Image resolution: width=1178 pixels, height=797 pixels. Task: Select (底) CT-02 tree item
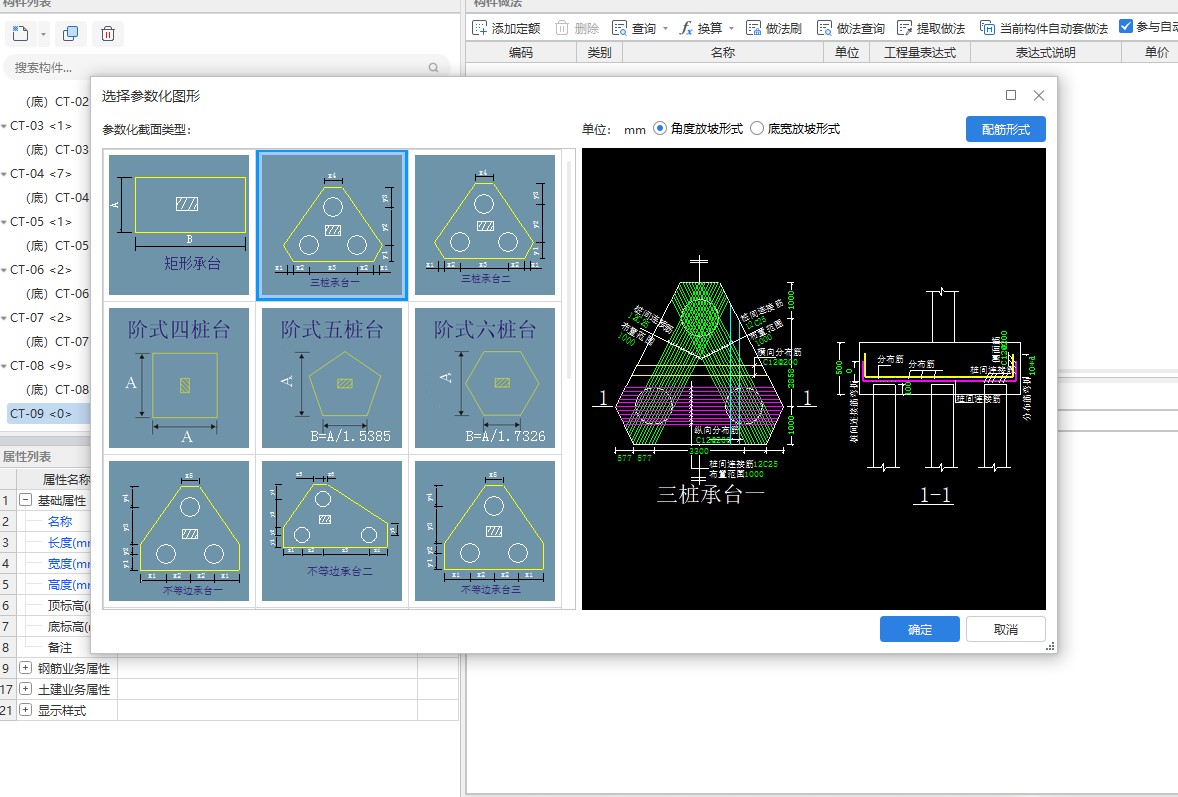coord(57,101)
